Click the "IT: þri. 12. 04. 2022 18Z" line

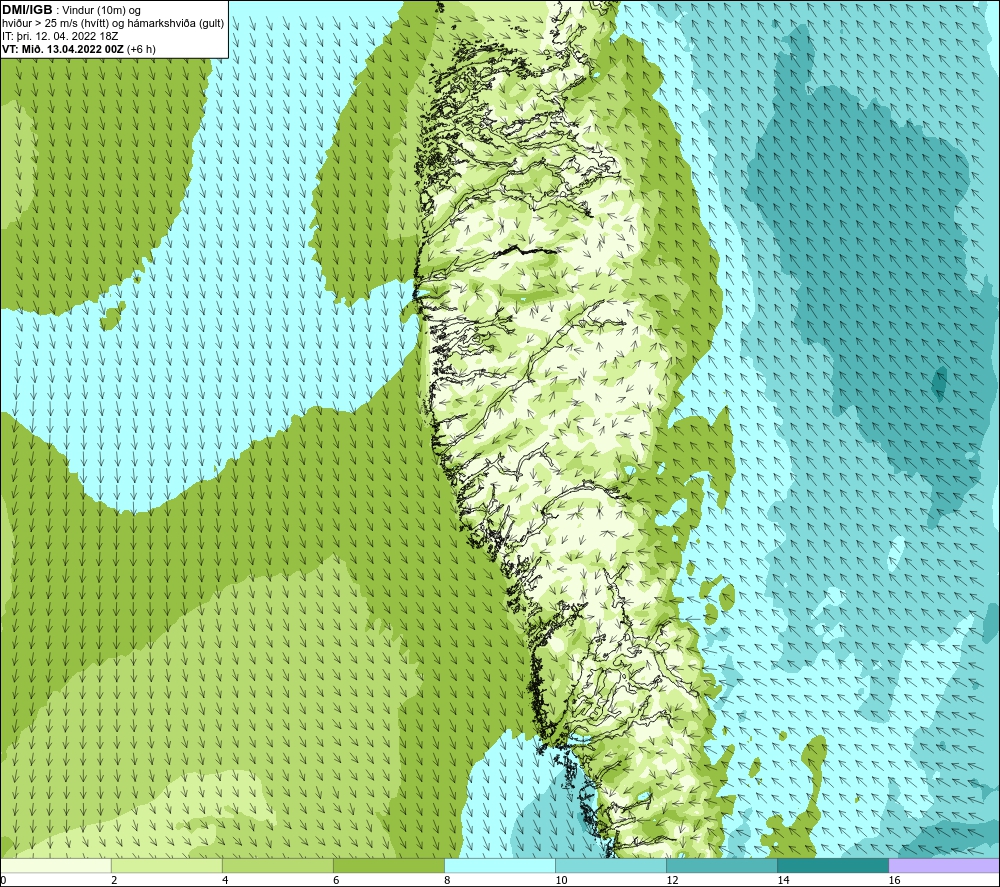coord(60,36)
